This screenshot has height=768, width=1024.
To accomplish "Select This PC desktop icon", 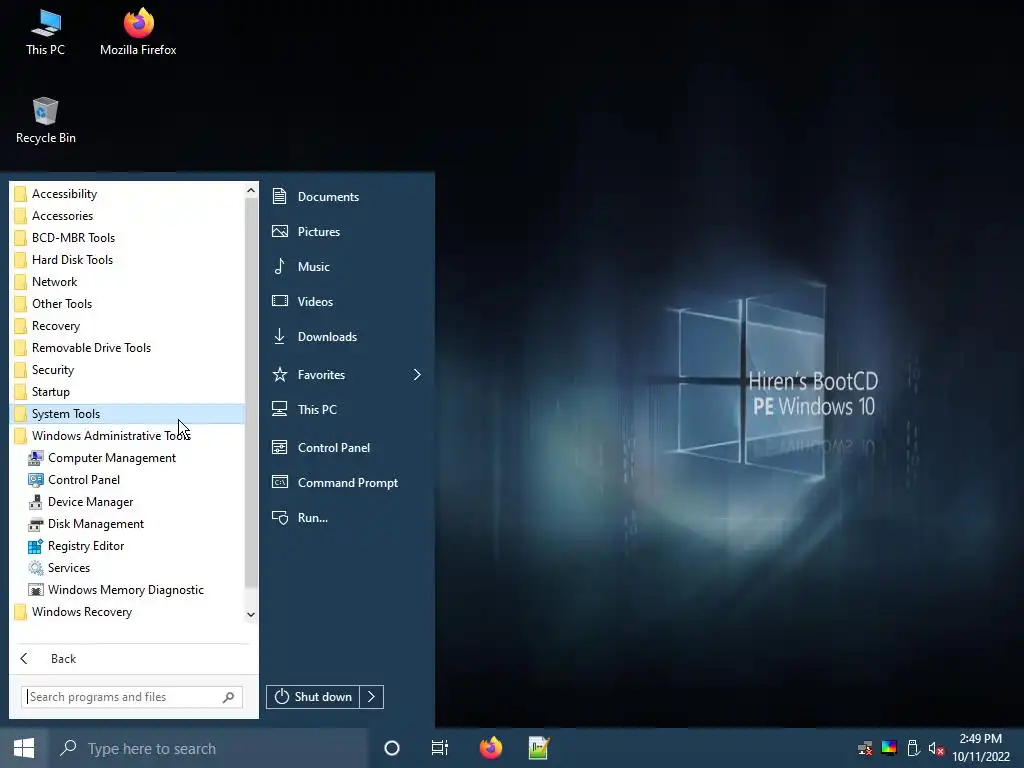I will [46, 32].
